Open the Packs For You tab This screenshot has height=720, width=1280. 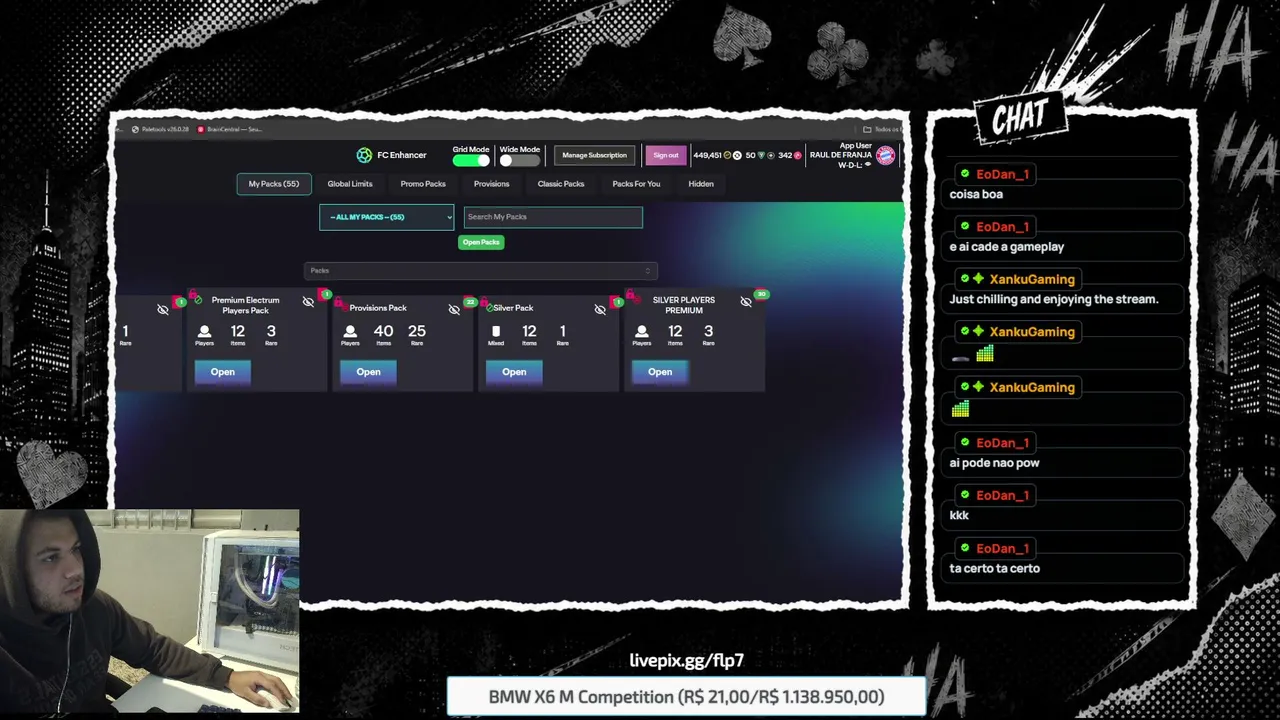pos(636,184)
